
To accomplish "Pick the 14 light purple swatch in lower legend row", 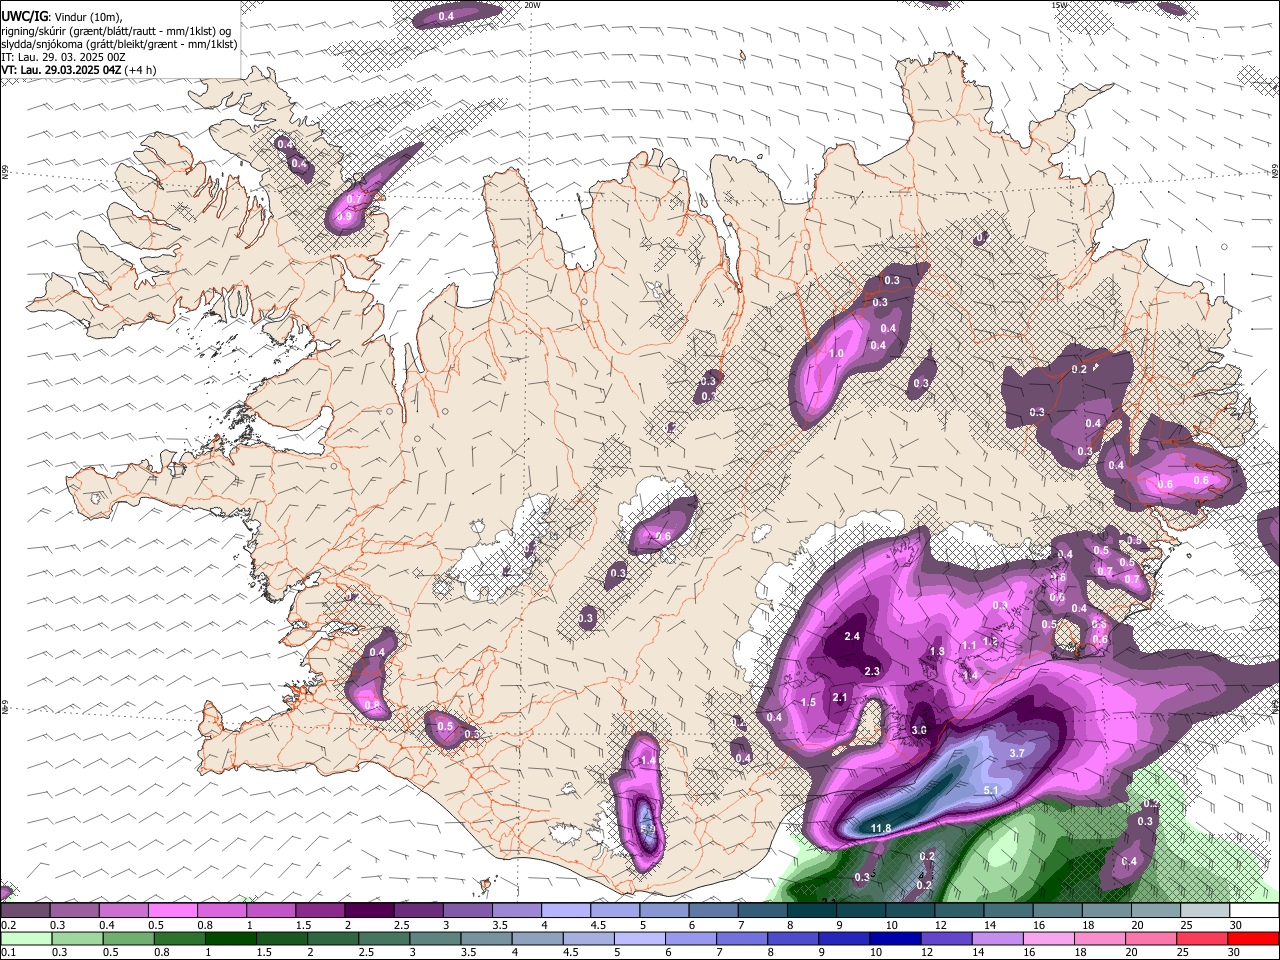I will pyautogui.click(x=996, y=938).
